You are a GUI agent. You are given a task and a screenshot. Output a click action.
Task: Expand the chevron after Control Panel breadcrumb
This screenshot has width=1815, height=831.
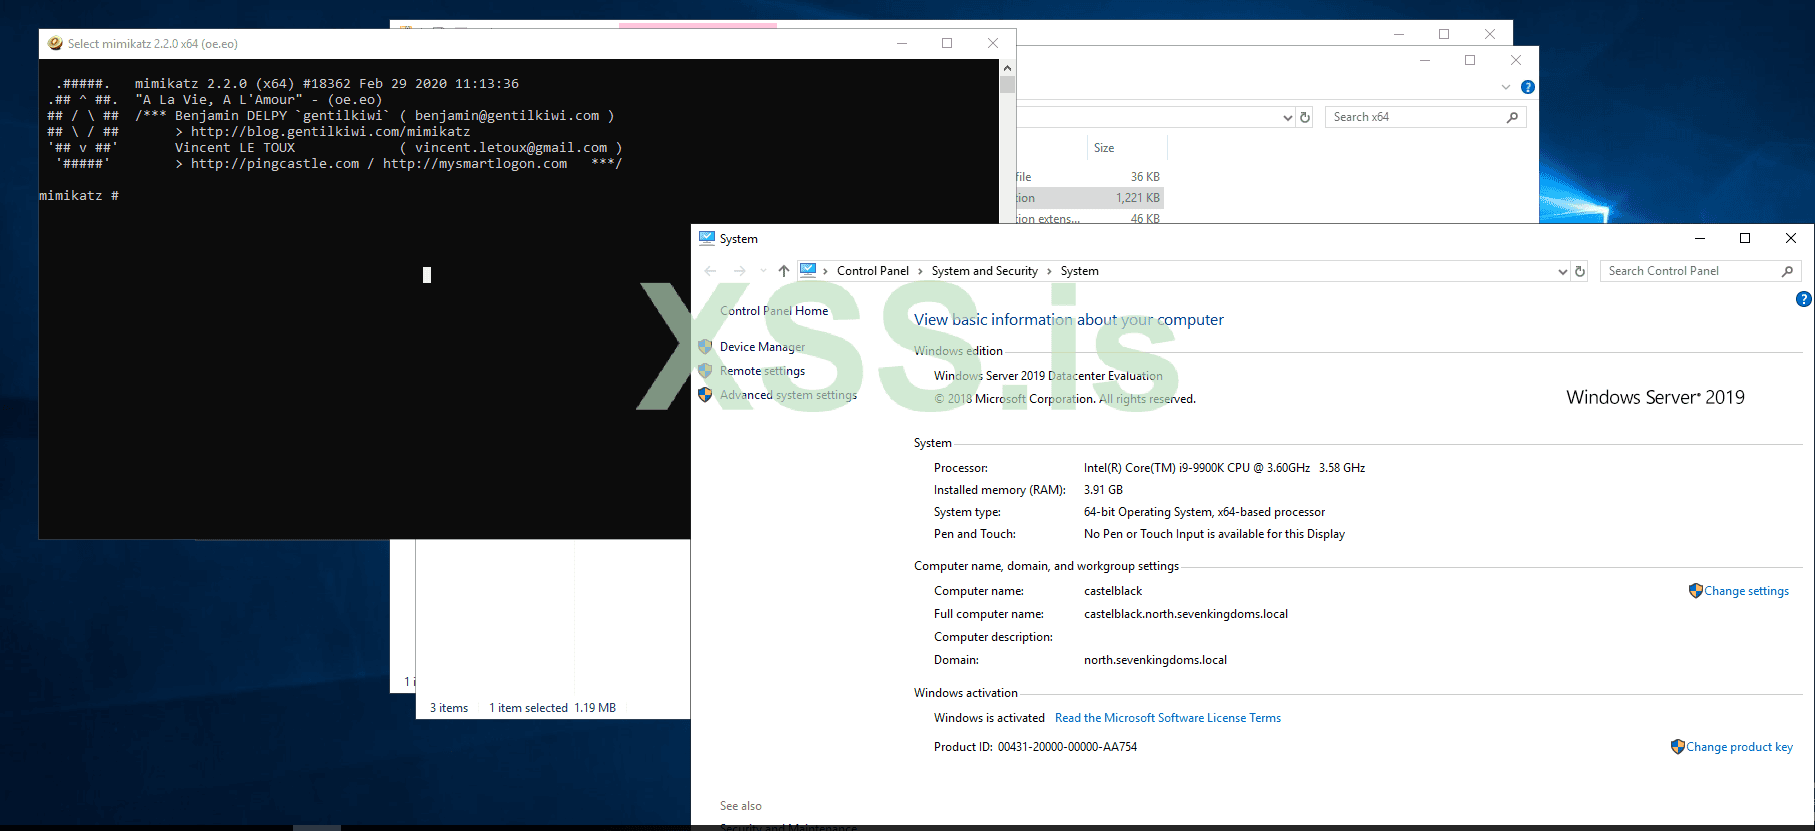tap(920, 271)
